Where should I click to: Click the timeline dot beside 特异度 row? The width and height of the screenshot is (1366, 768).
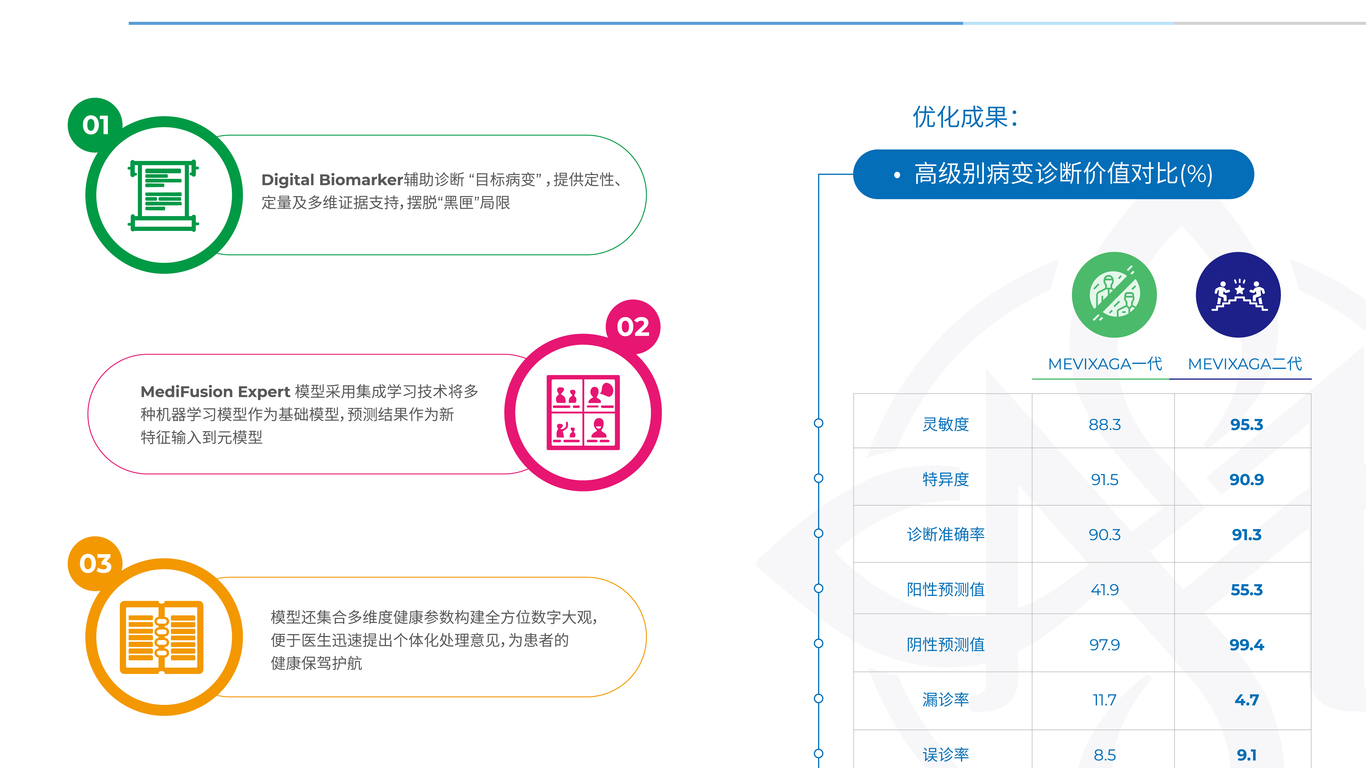tap(818, 478)
